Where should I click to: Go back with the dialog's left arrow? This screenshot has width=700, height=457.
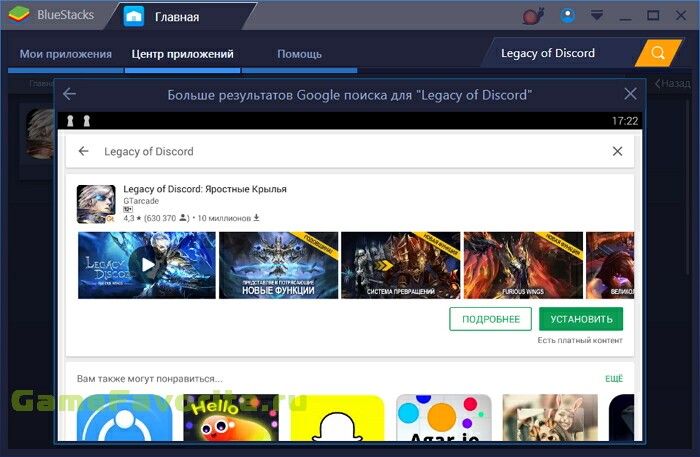[69, 94]
